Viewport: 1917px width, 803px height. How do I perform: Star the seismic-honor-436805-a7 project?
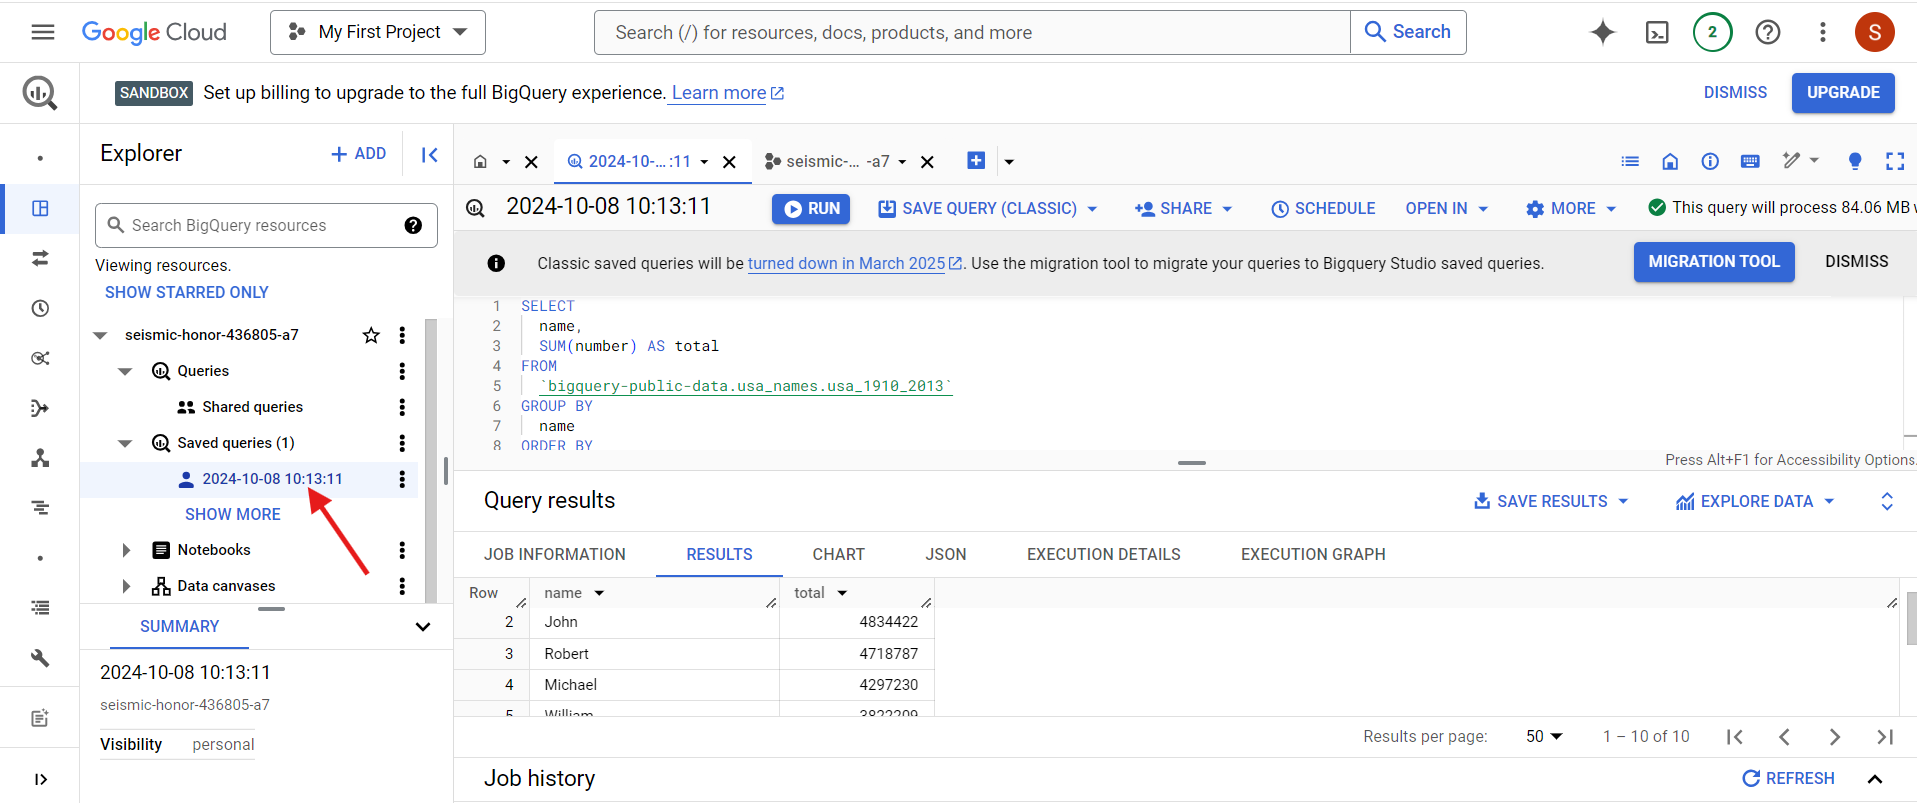pyautogui.click(x=371, y=335)
